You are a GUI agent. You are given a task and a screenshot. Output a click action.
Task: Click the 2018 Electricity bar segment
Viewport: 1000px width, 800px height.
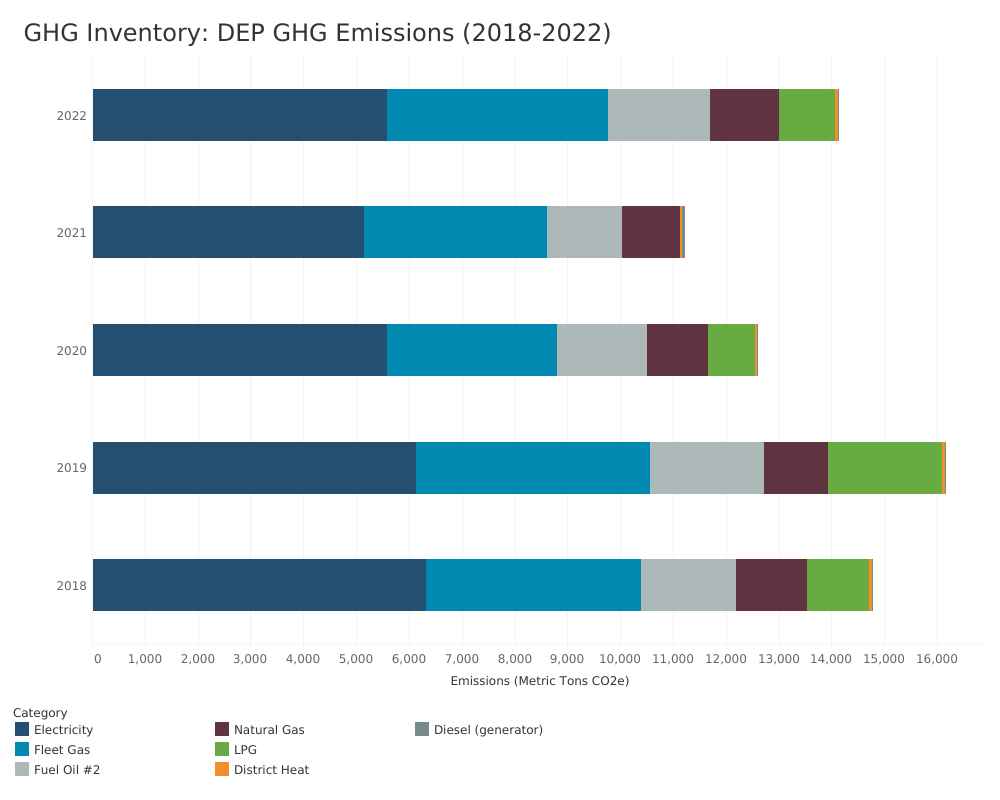260,585
